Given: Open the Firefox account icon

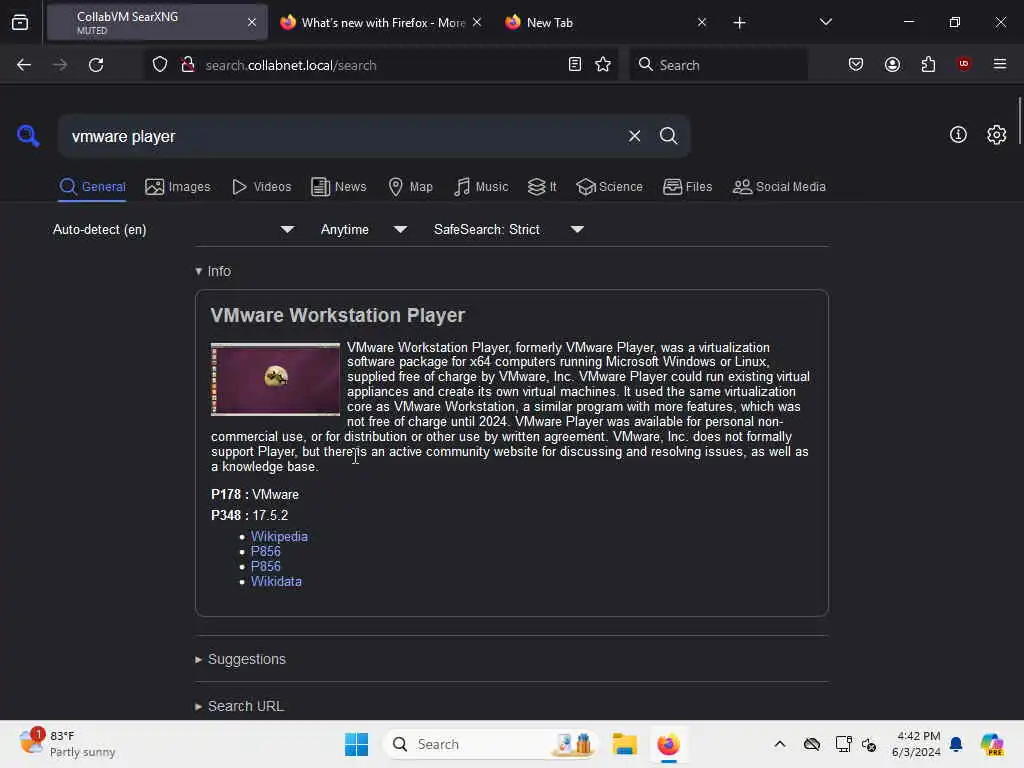Looking at the screenshot, I should pyautogui.click(x=892, y=64).
